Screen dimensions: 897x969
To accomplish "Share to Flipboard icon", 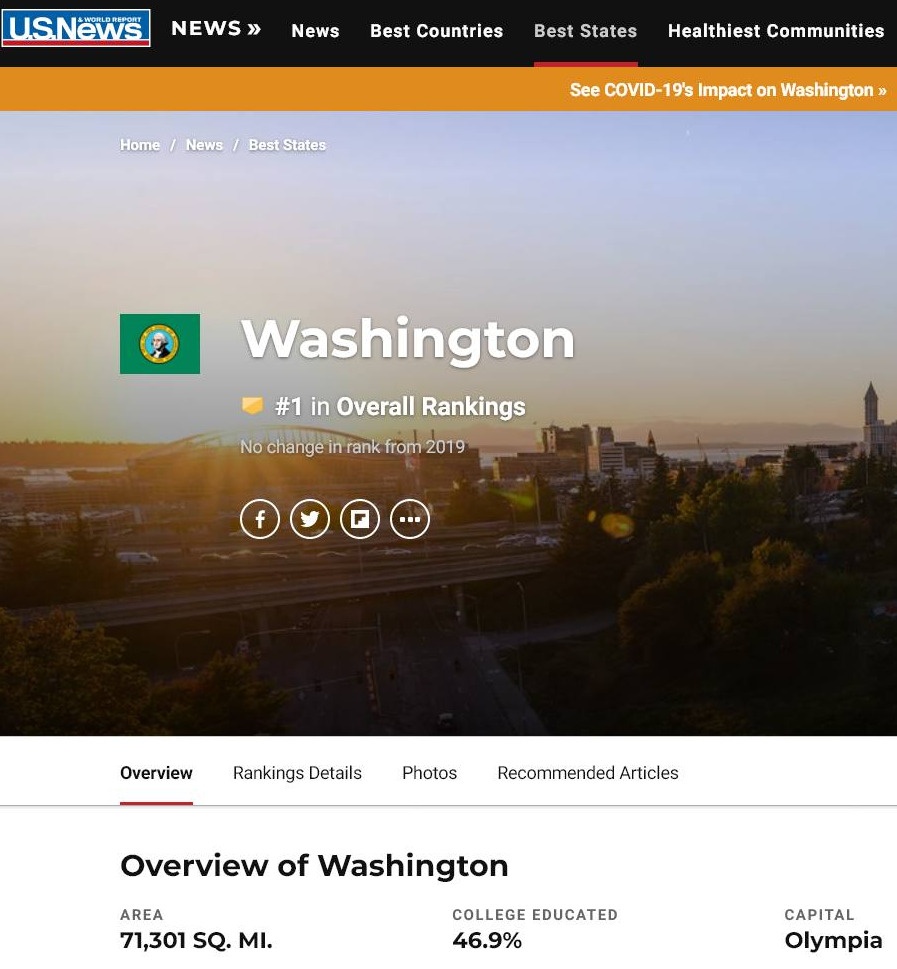I will tap(360, 519).
